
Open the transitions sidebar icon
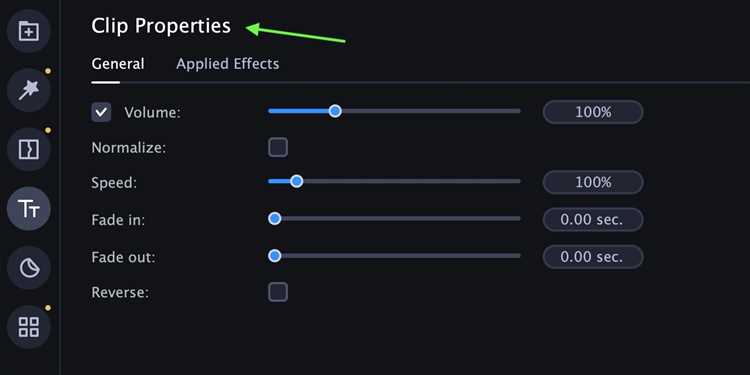[29, 149]
